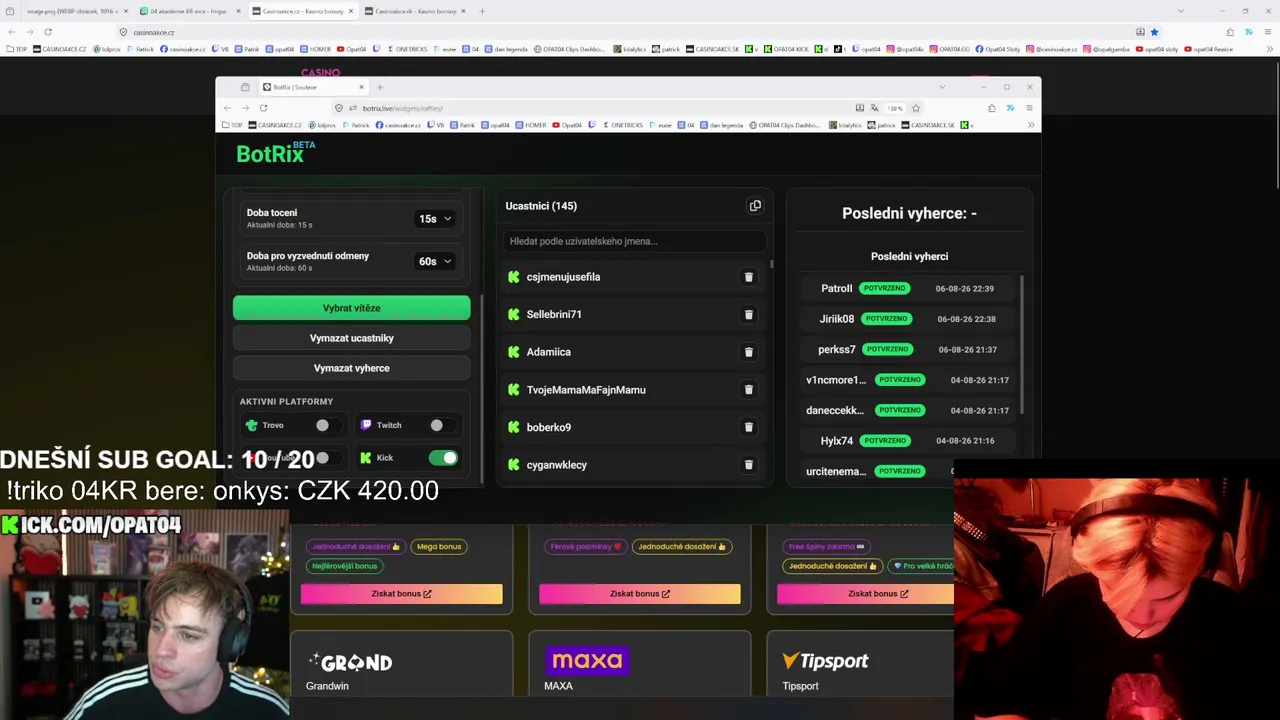
Task: Select winner perkss7 in recent winners
Action: point(909,349)
